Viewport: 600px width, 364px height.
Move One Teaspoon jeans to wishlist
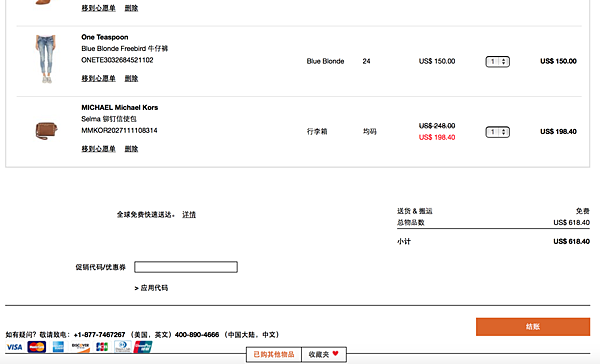[98, 78]
